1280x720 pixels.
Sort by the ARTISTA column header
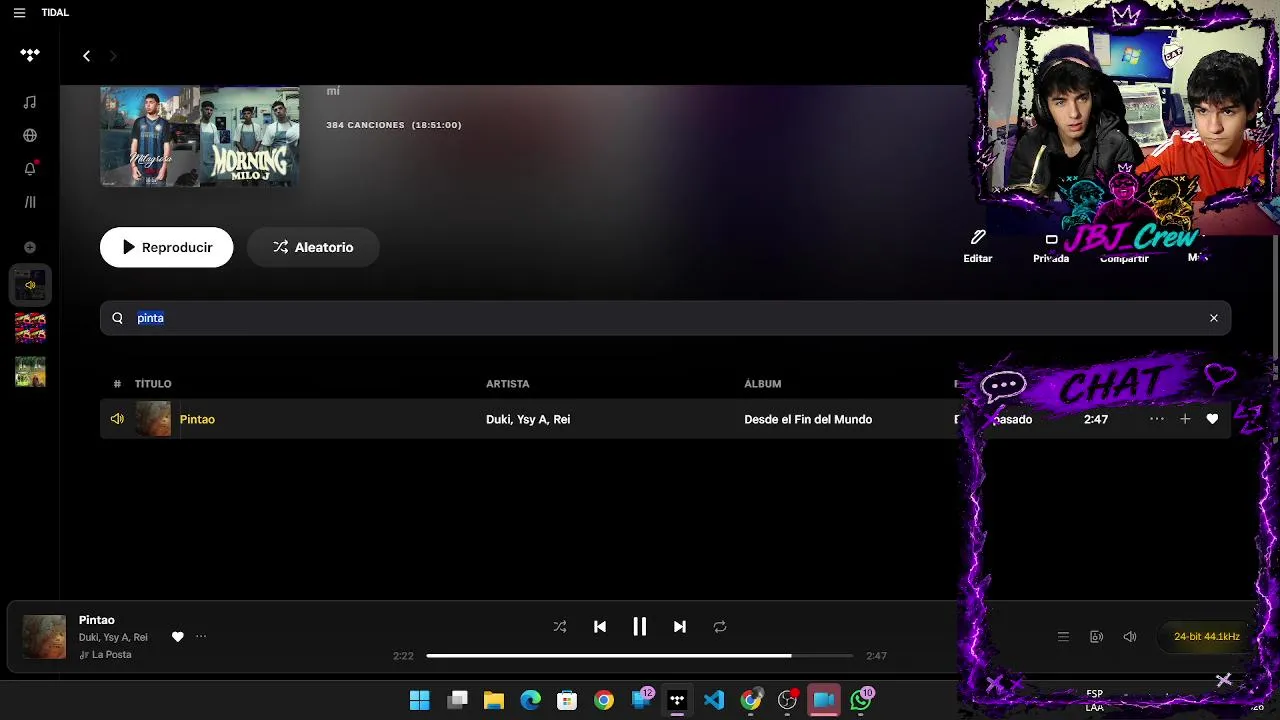(508, 384)
